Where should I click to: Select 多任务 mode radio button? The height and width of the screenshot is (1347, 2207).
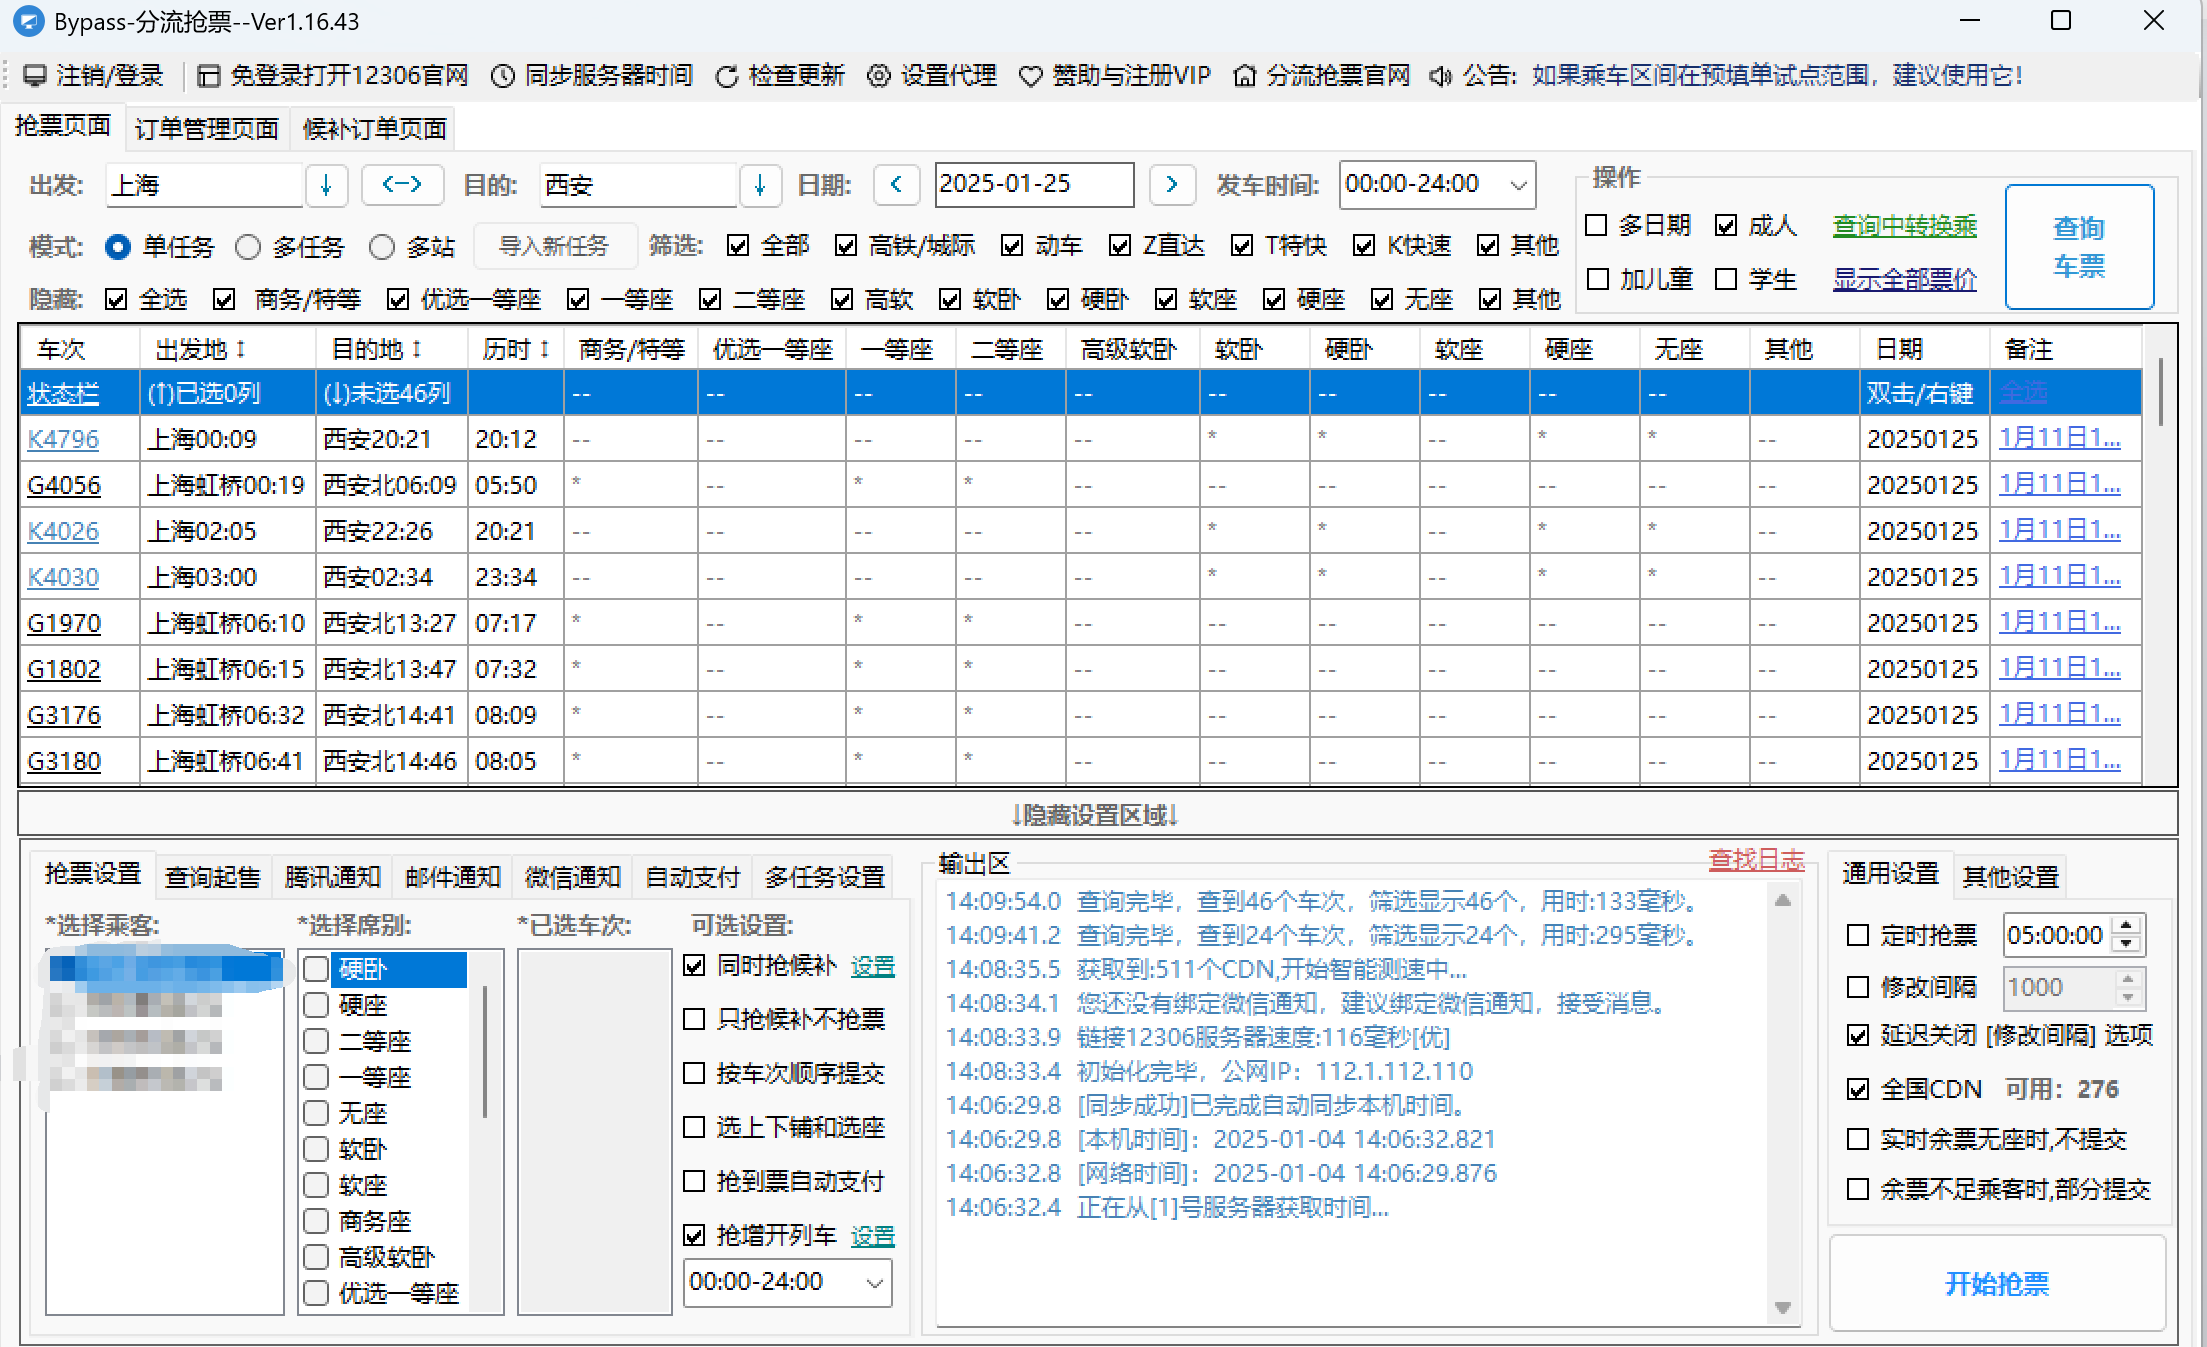coord(248,247)
